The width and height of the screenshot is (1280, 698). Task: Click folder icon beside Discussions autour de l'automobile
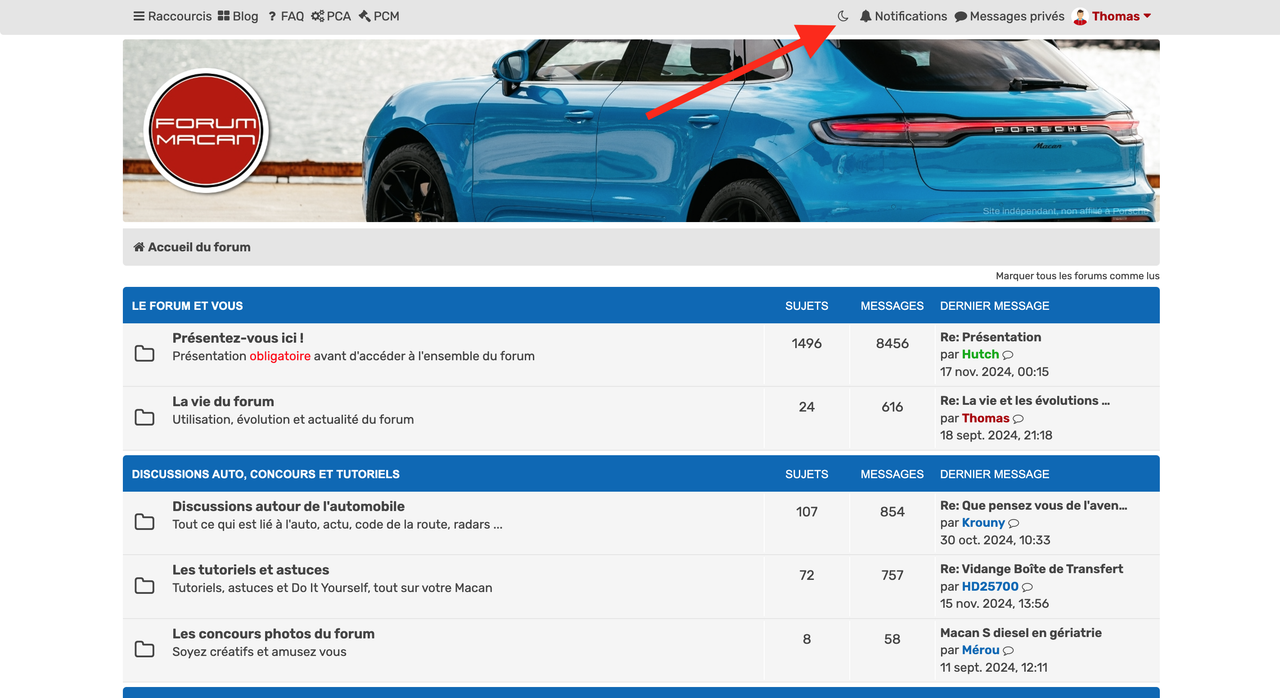click(x=145, y=522)
